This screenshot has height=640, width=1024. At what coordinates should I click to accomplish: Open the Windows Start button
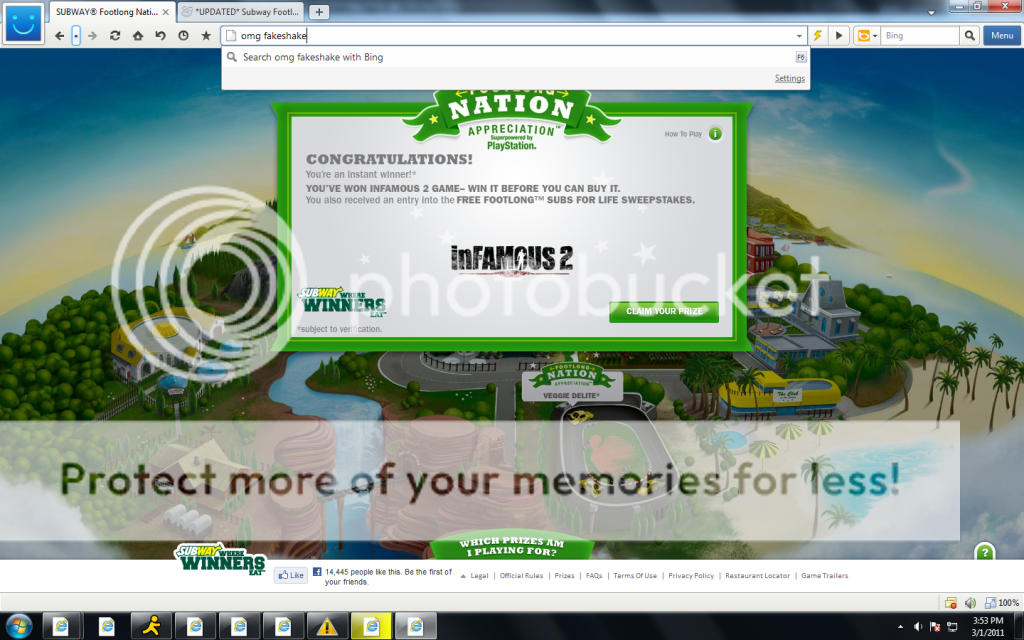[x=19, y=627]
